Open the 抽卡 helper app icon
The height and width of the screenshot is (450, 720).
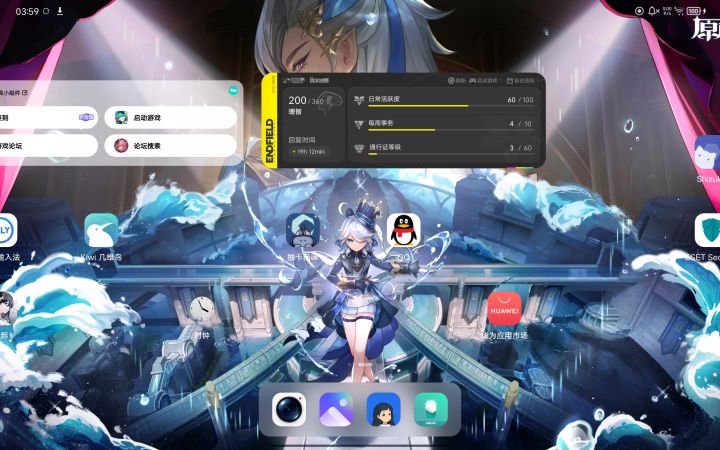(x=303, y=230)
